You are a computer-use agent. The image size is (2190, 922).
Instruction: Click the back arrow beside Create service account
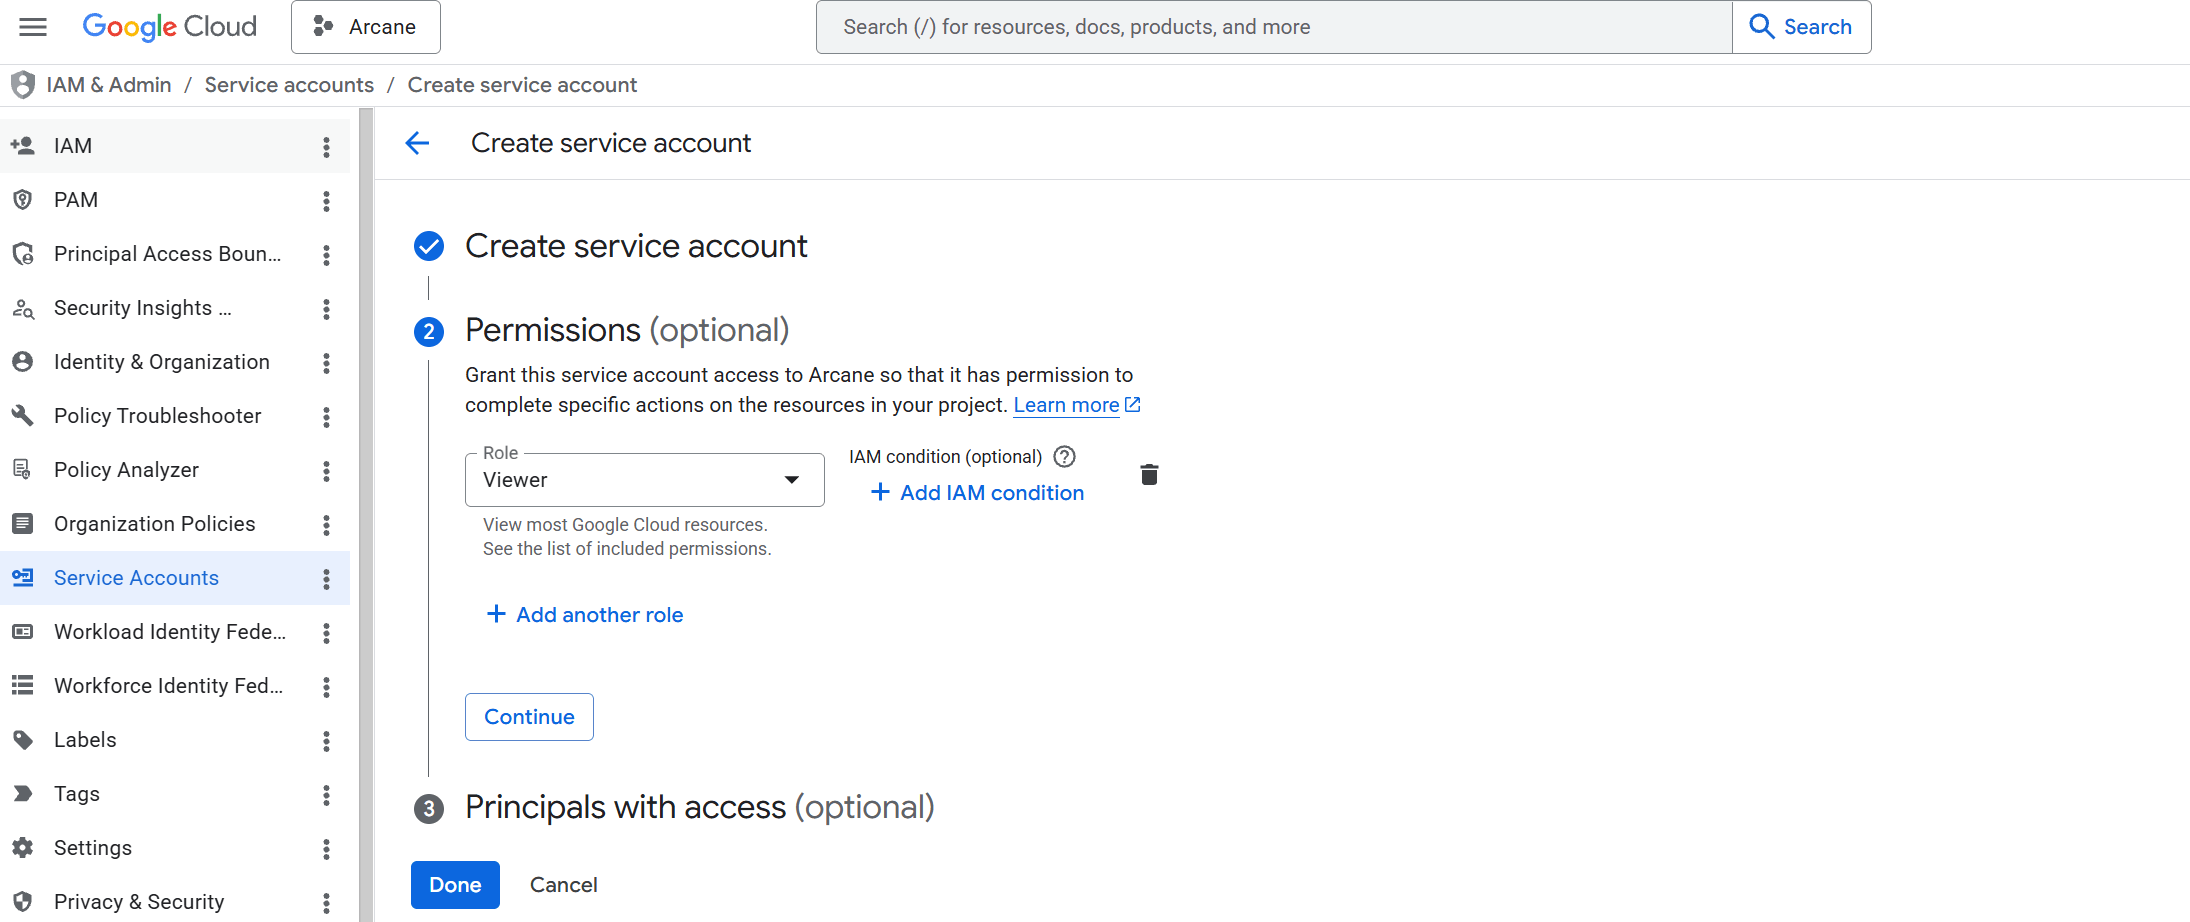pyautogui.click(x=417, y=143)
